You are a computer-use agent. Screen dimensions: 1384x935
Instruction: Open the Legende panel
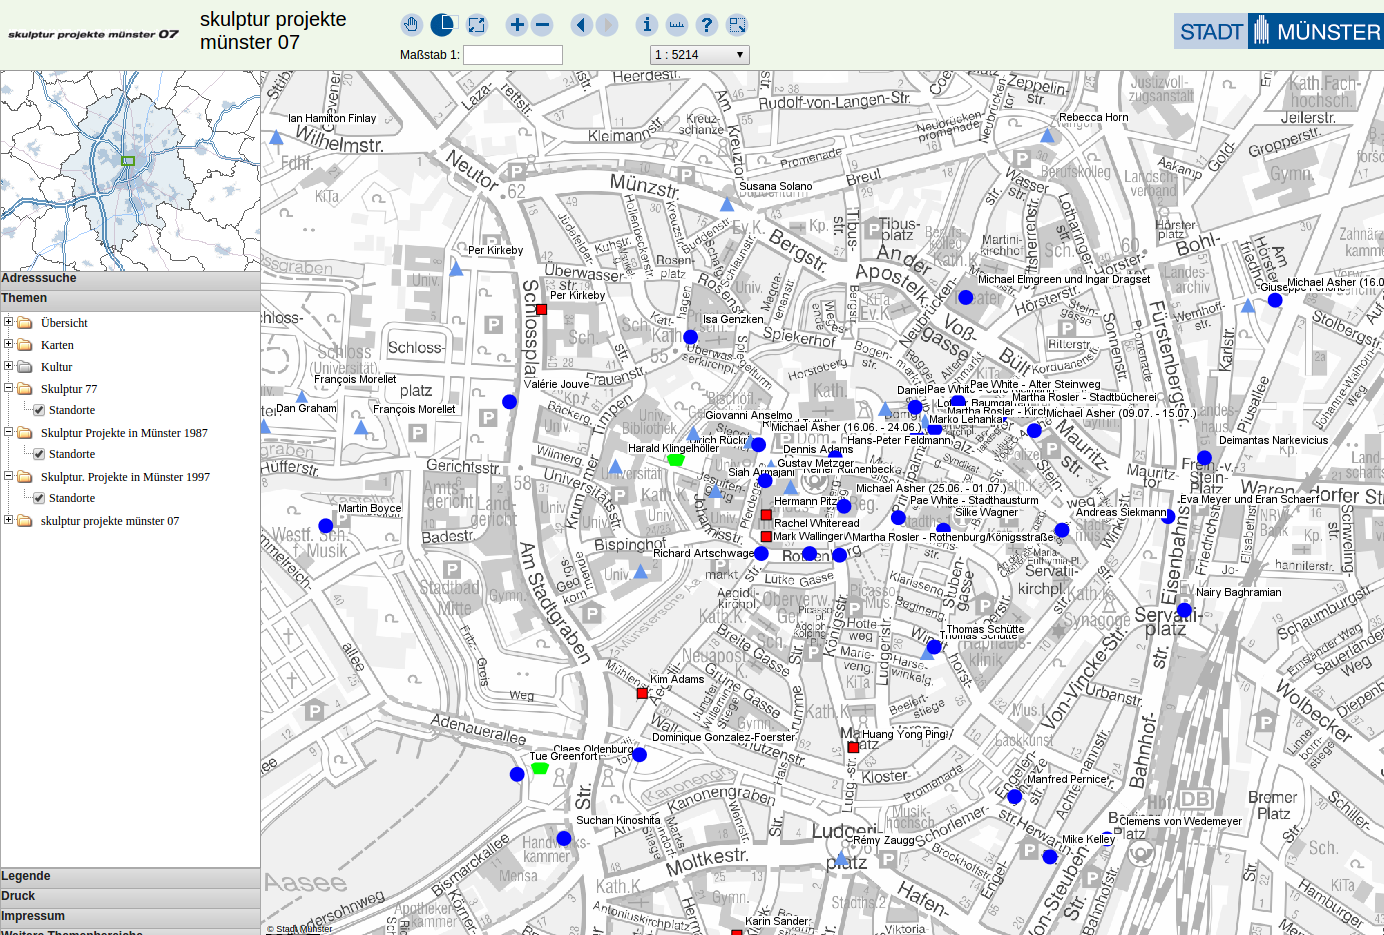(130, 877)
